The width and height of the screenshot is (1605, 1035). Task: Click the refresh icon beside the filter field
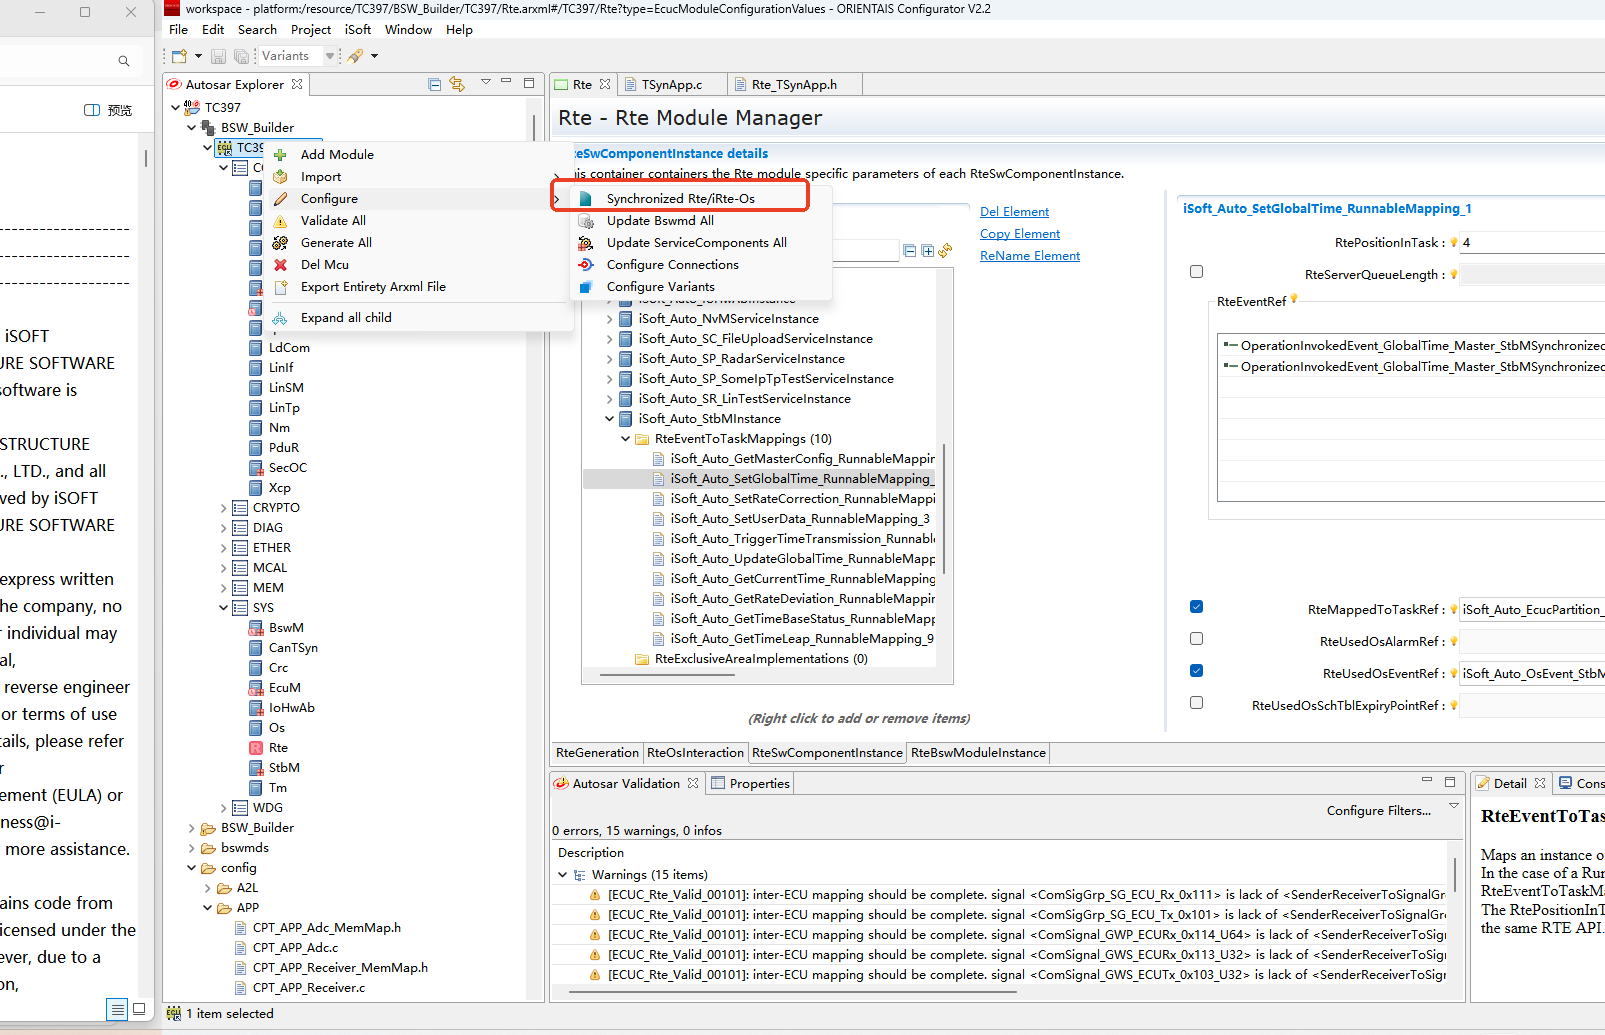pos(945,251)
